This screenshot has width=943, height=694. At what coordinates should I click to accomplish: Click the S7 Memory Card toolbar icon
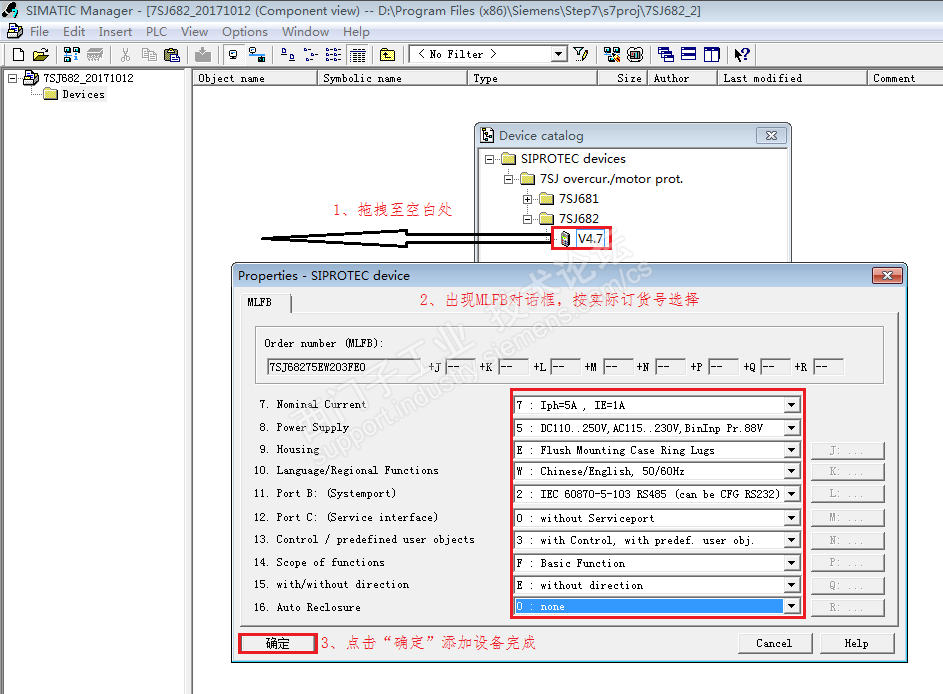(95, 55)
